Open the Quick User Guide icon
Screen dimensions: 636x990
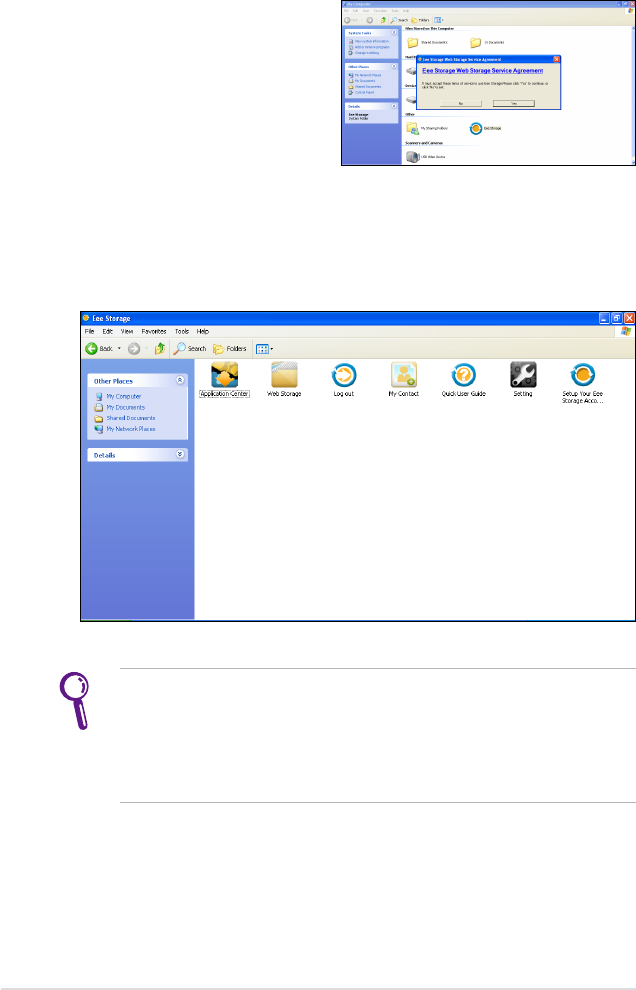464,375
